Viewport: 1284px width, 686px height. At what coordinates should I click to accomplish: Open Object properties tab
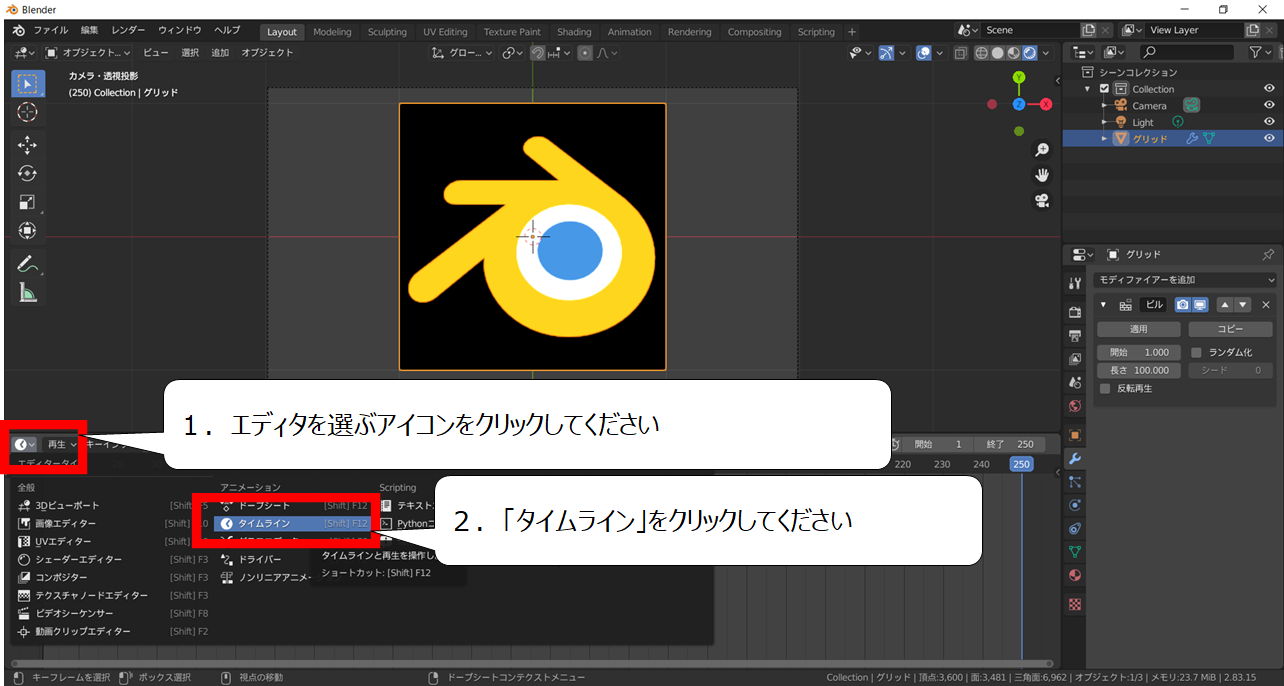(x=1075, y=434)
